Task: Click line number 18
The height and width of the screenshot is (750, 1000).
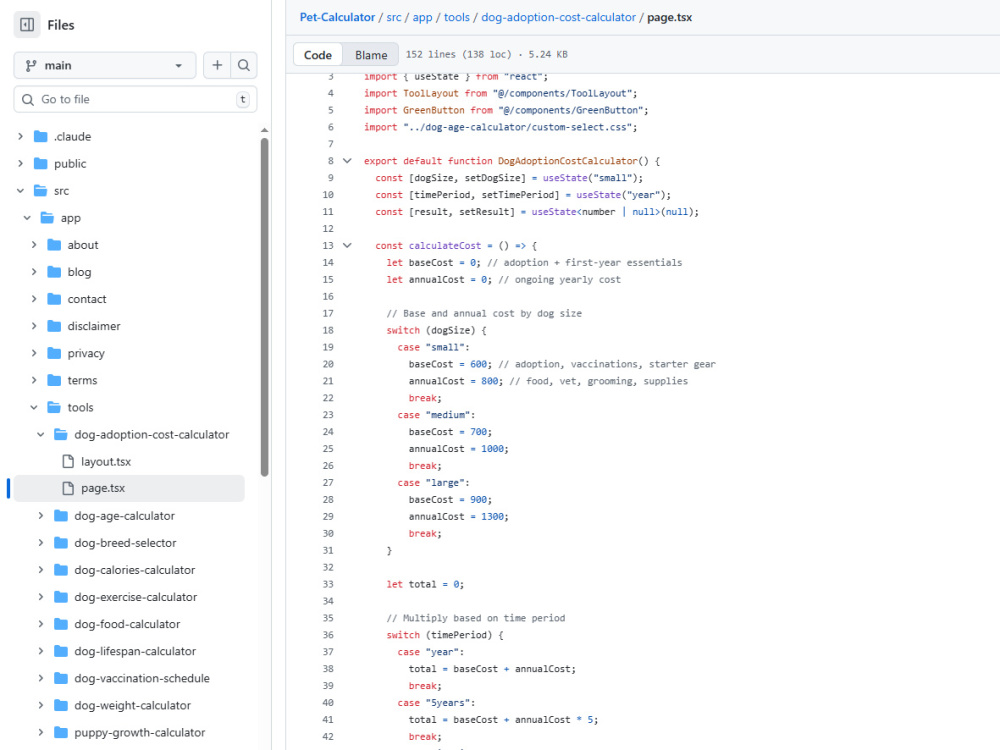Action: point(328,330)
